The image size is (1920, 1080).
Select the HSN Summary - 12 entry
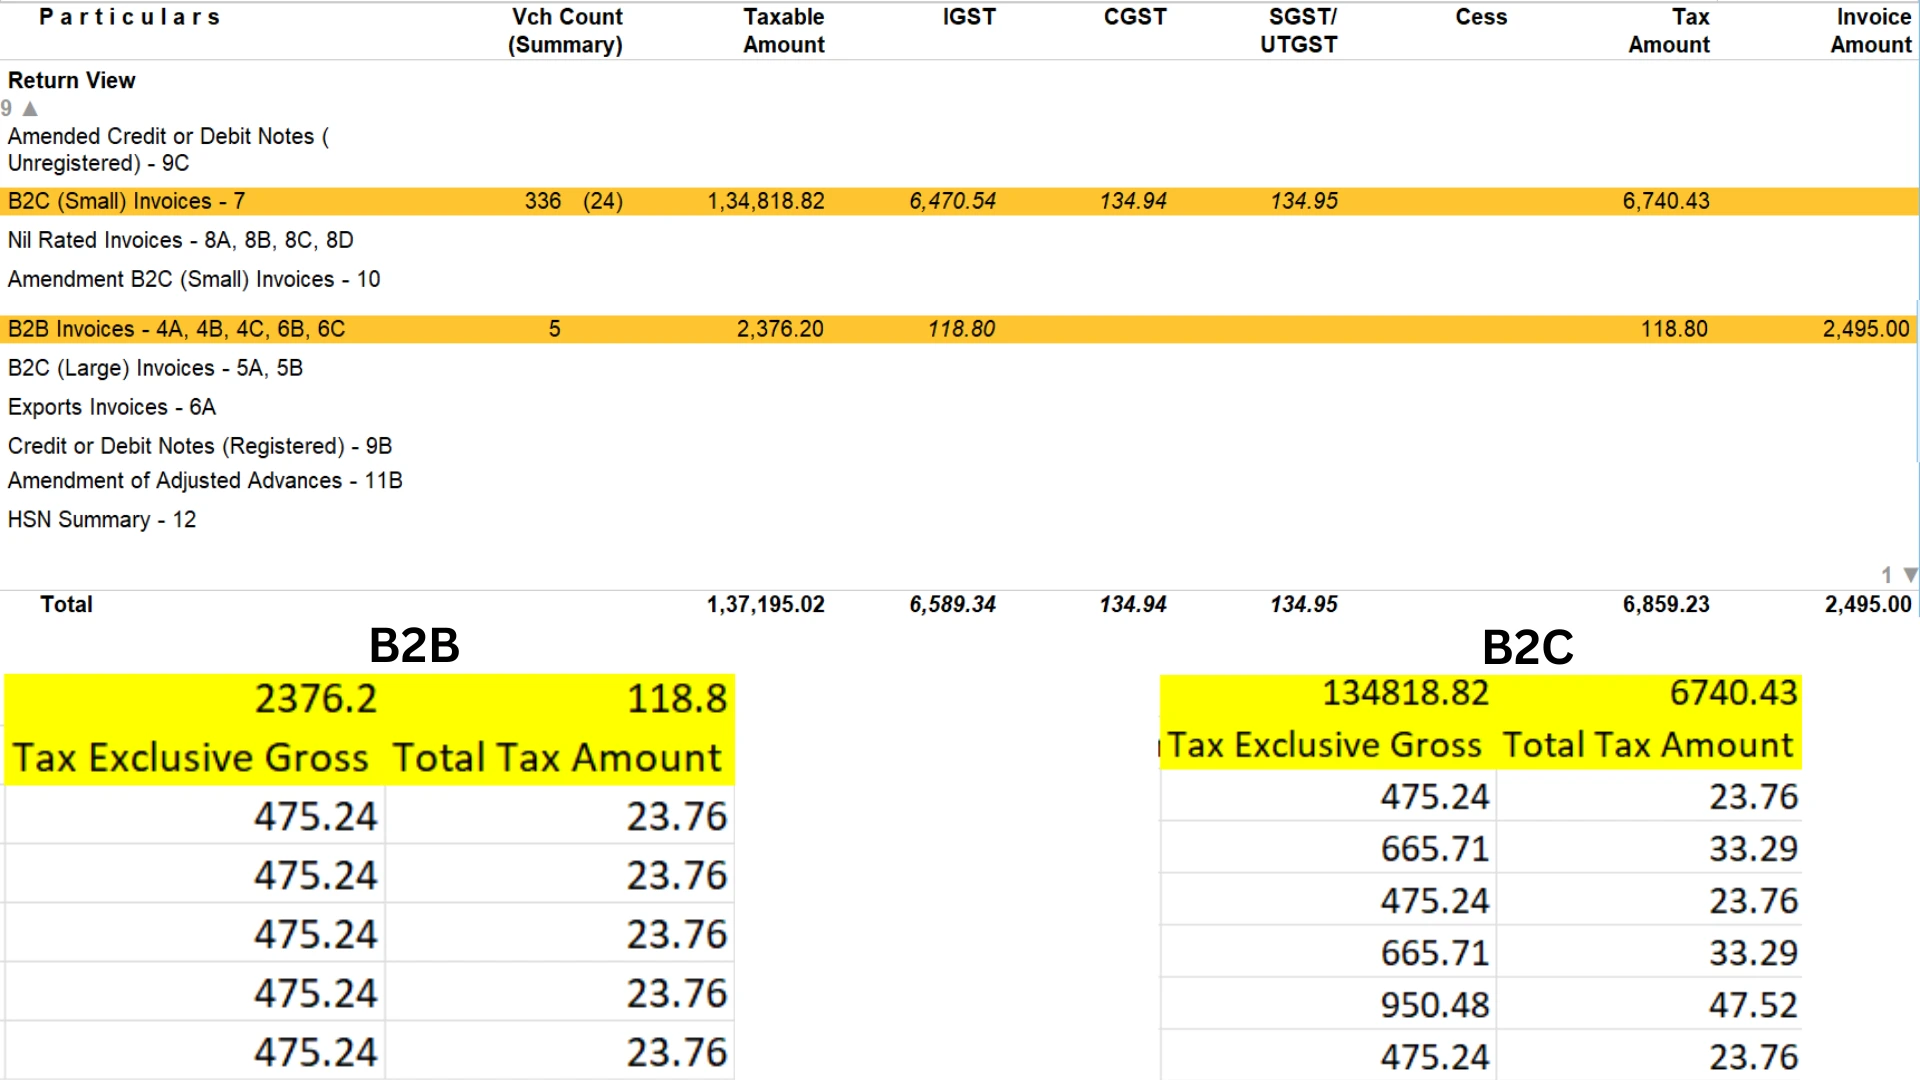click(101, 519)
